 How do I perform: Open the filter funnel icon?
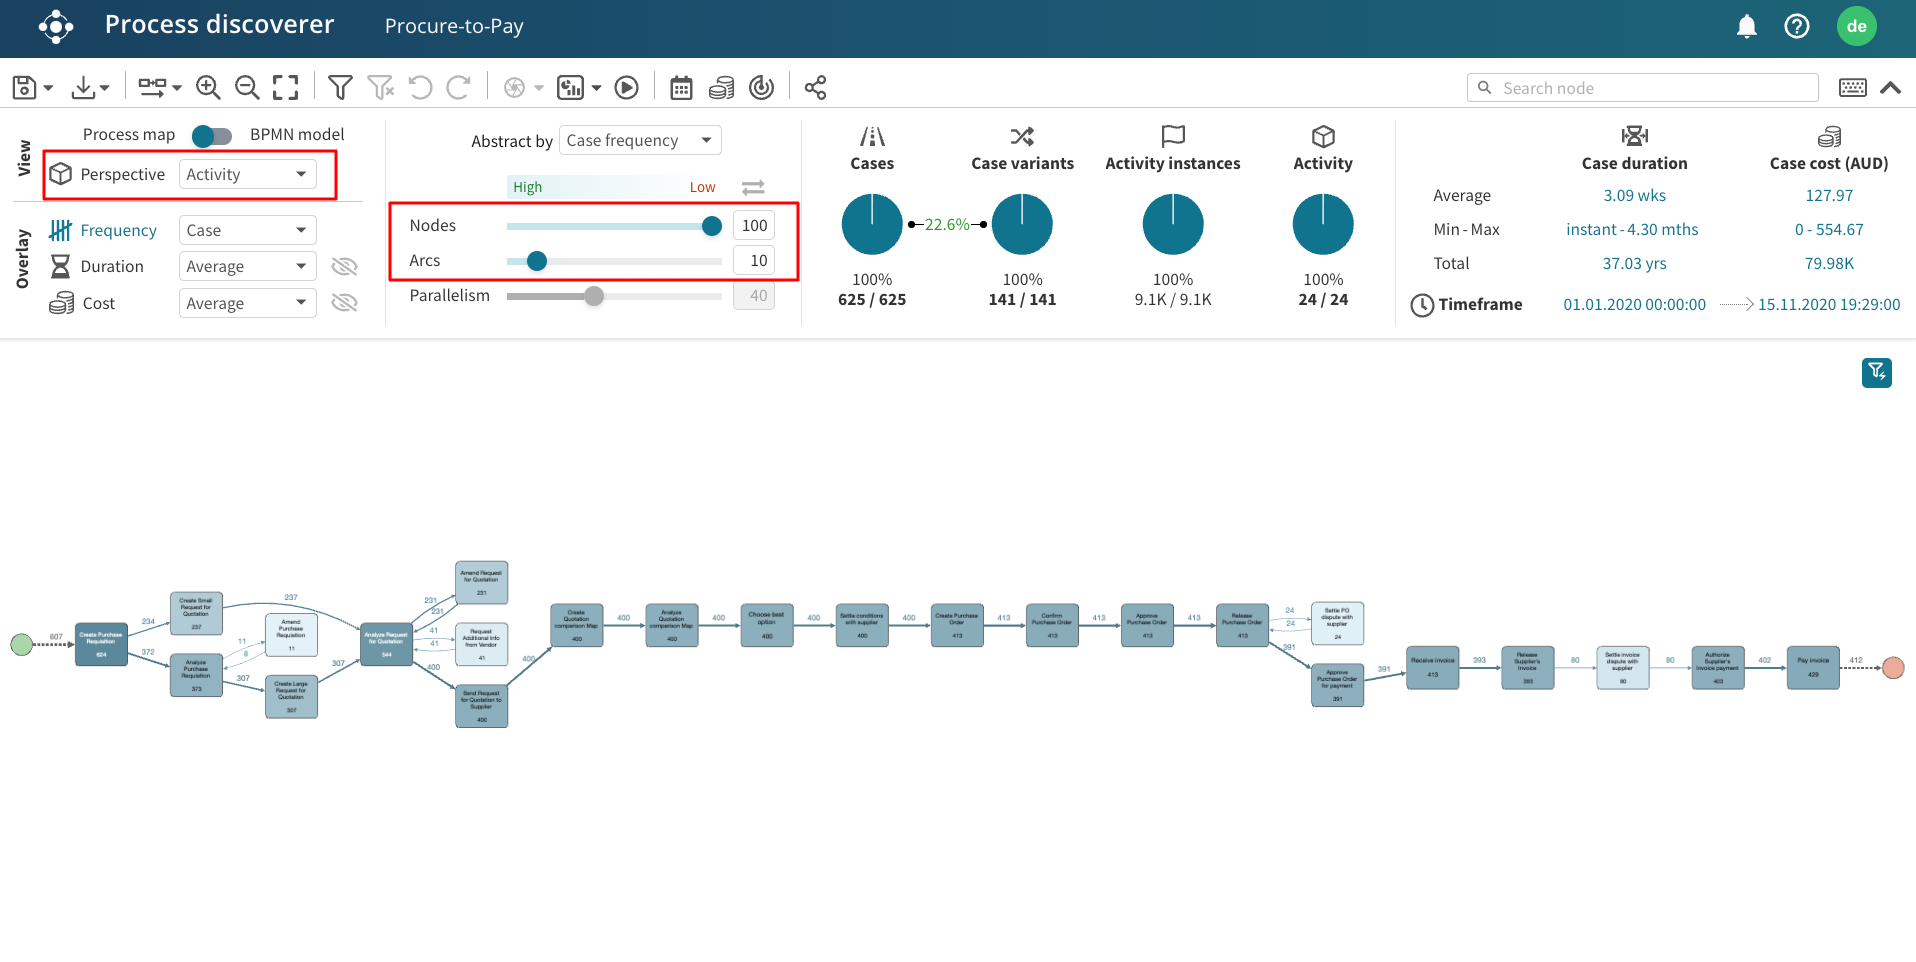coord(340,88)
